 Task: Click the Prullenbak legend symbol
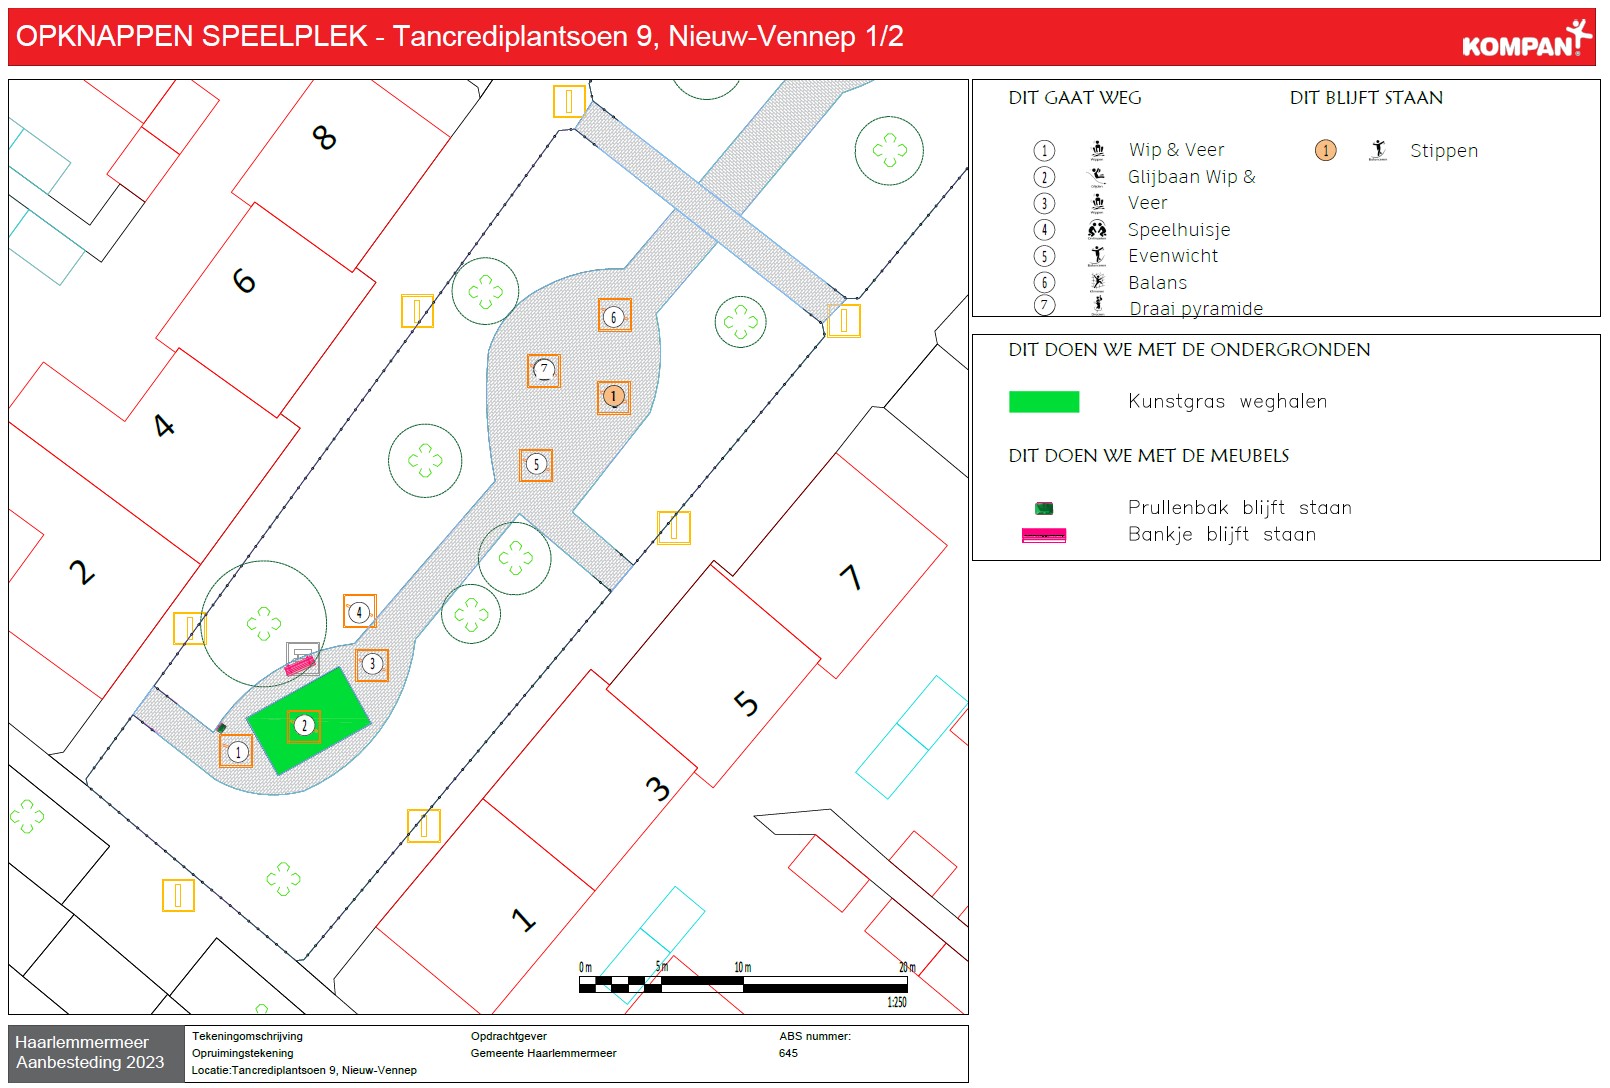tap(1043, 508)
